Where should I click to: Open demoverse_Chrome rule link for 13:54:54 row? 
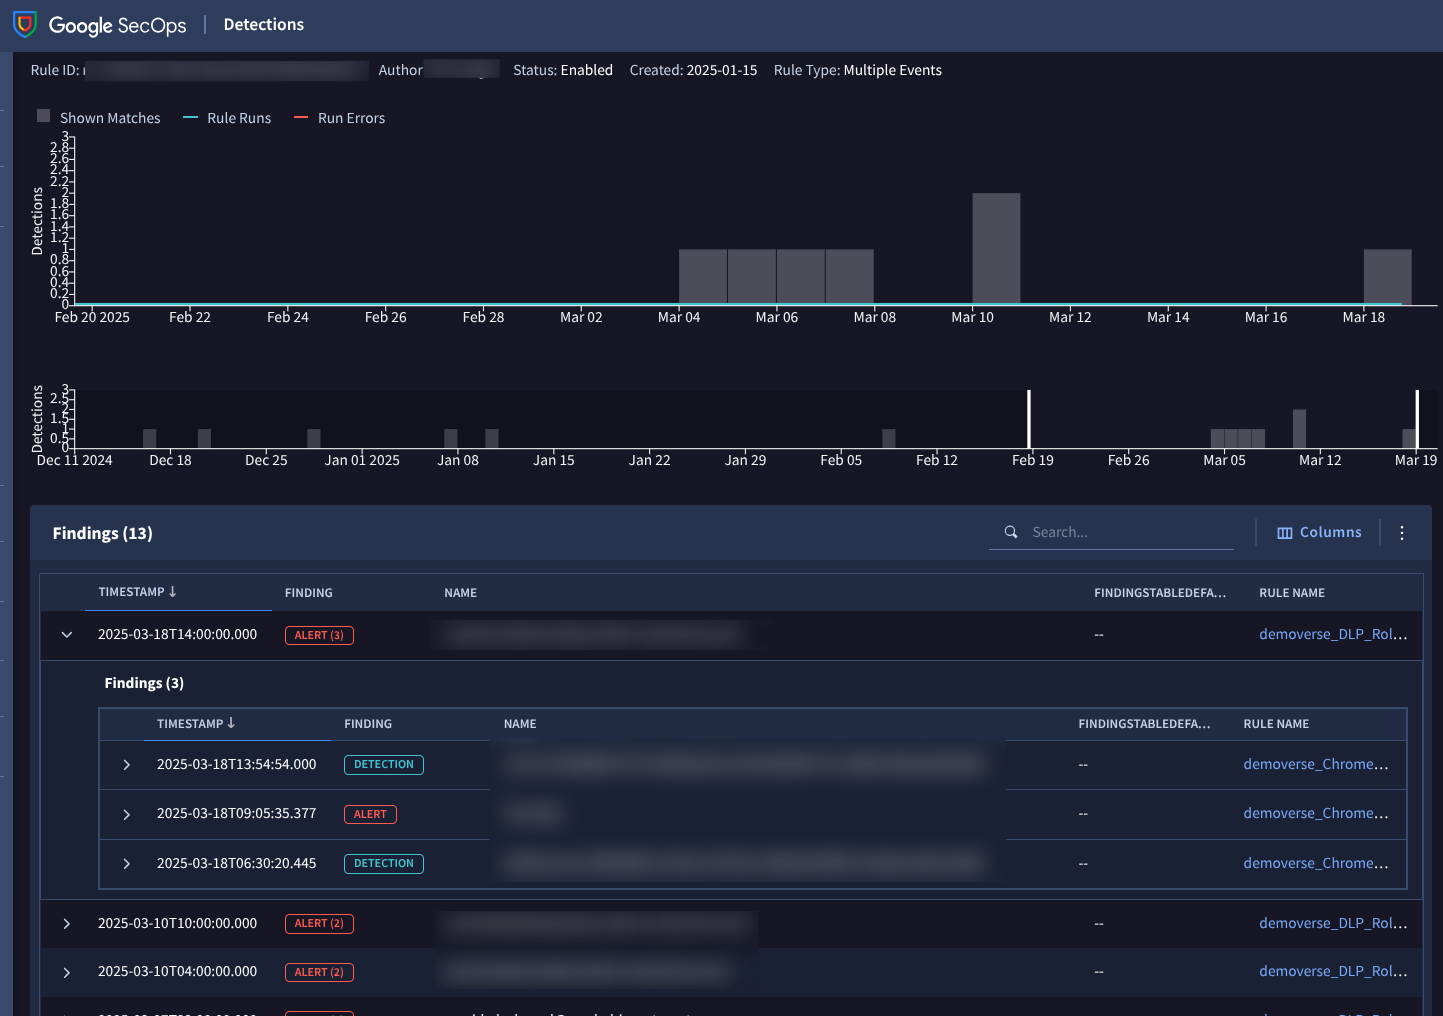pyautogui.click(x=1316, y=764)
